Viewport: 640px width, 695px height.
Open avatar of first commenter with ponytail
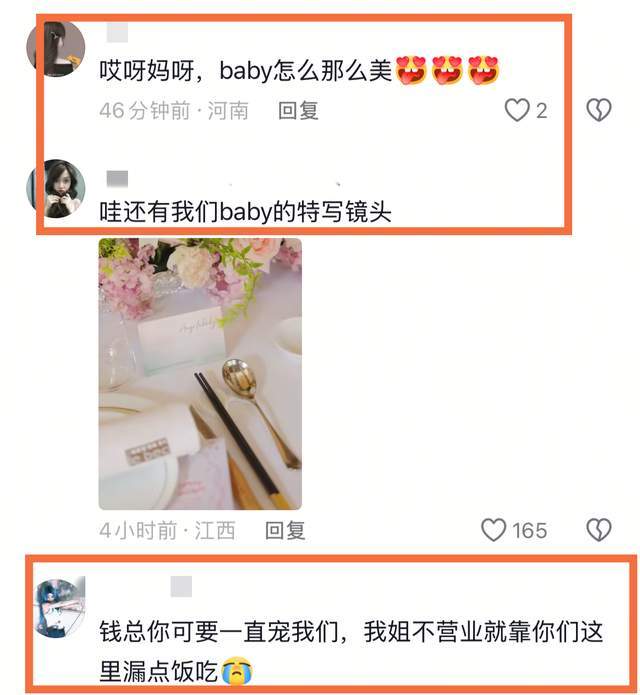56,48
